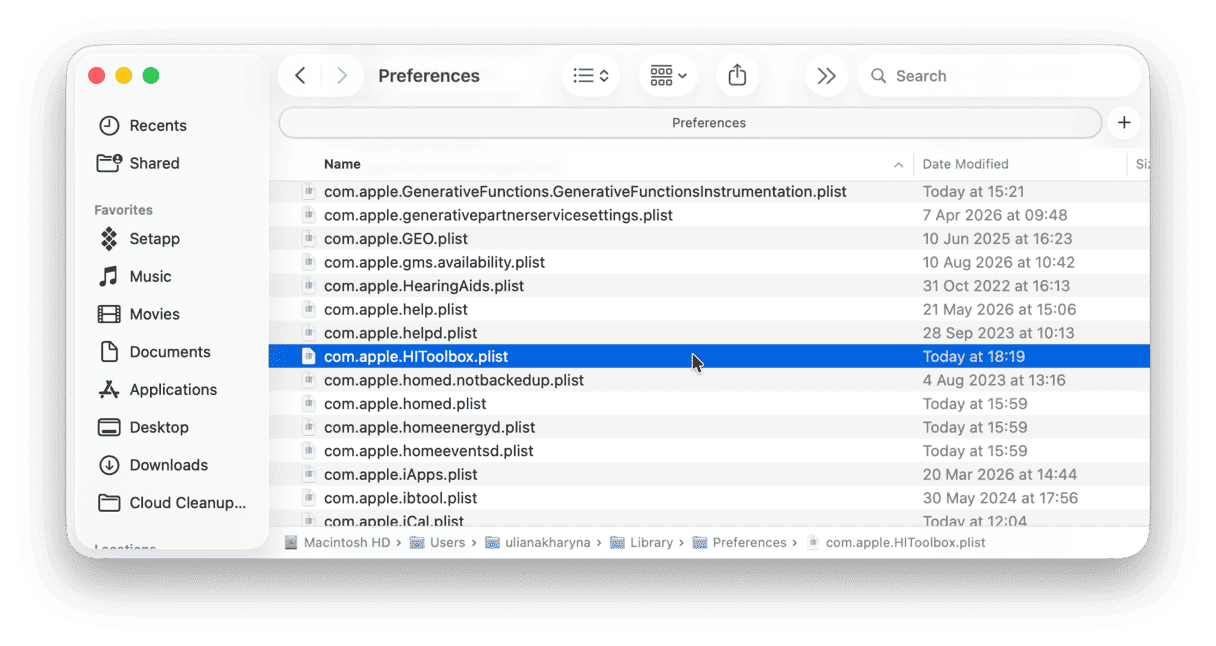Open the Cloud Cleanup folder in sidebar
Viewport: 1216px width, 646px height.
point(171,503)
